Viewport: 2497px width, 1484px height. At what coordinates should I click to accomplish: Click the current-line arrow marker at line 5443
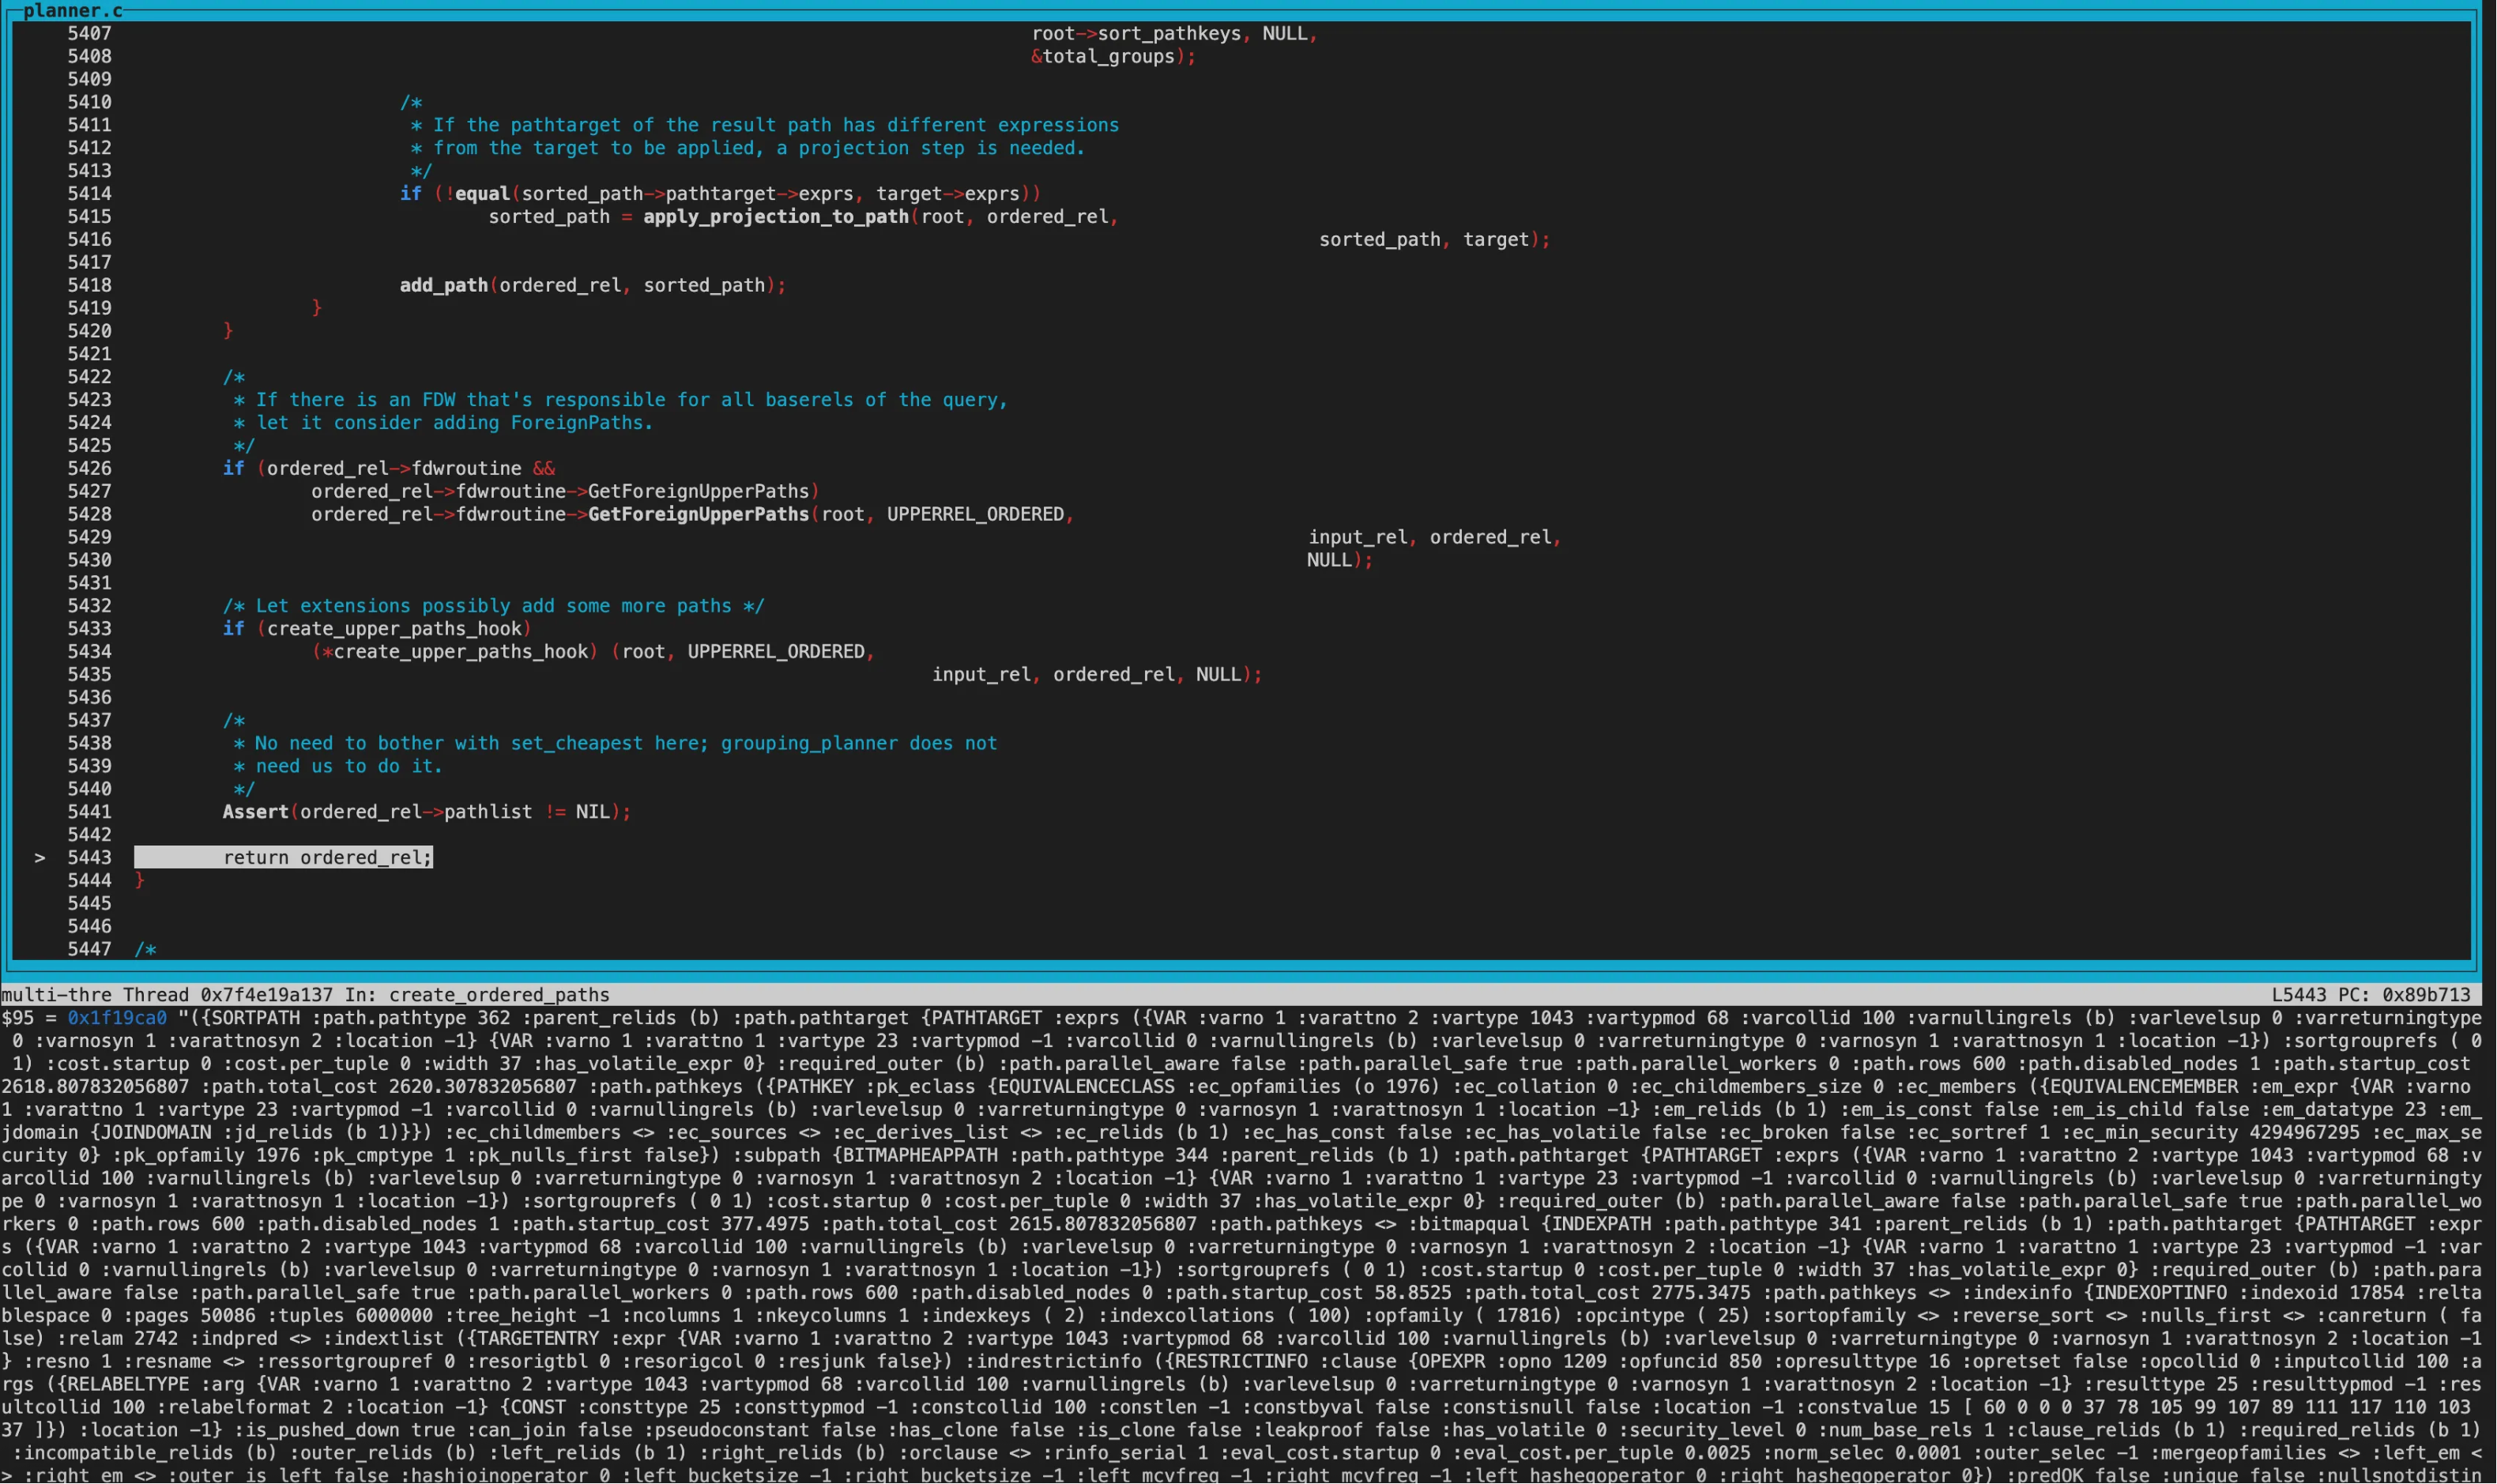(40, 857)
